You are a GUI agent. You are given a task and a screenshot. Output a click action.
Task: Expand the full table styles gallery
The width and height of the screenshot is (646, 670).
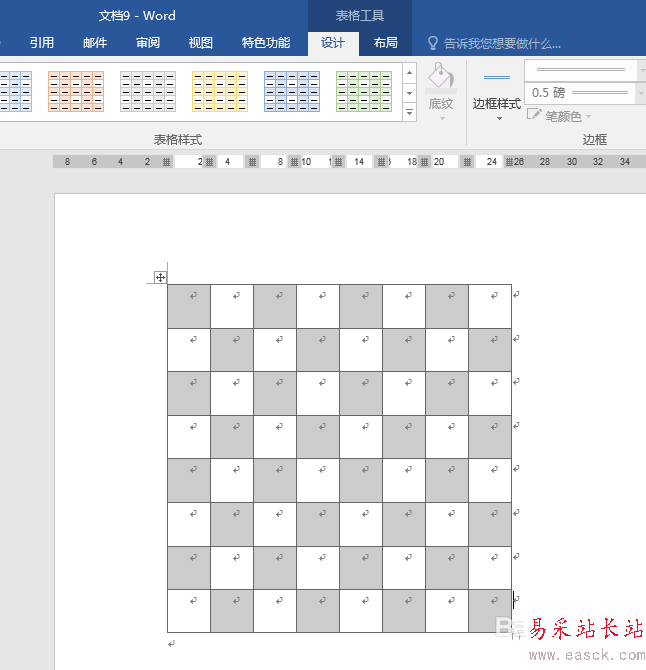click(x=409, y=112)
